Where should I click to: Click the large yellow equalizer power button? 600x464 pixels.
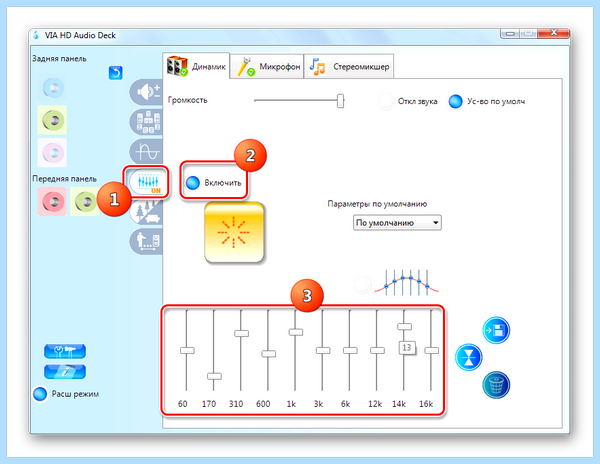click(234, 233)
